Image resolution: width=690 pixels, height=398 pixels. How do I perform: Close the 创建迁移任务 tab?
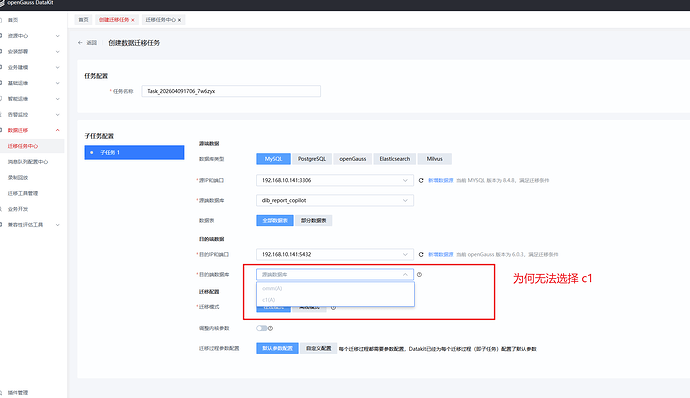point(133,20)
